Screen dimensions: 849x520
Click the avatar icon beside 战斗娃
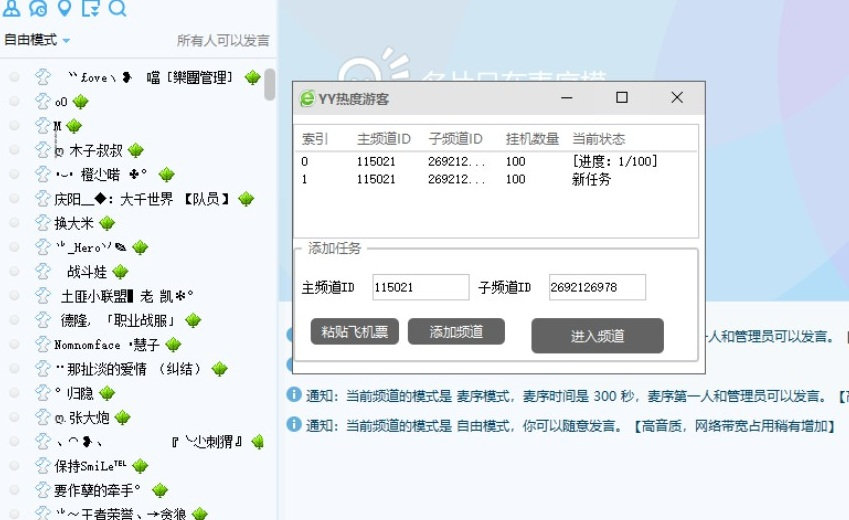(x=42, y=271)
